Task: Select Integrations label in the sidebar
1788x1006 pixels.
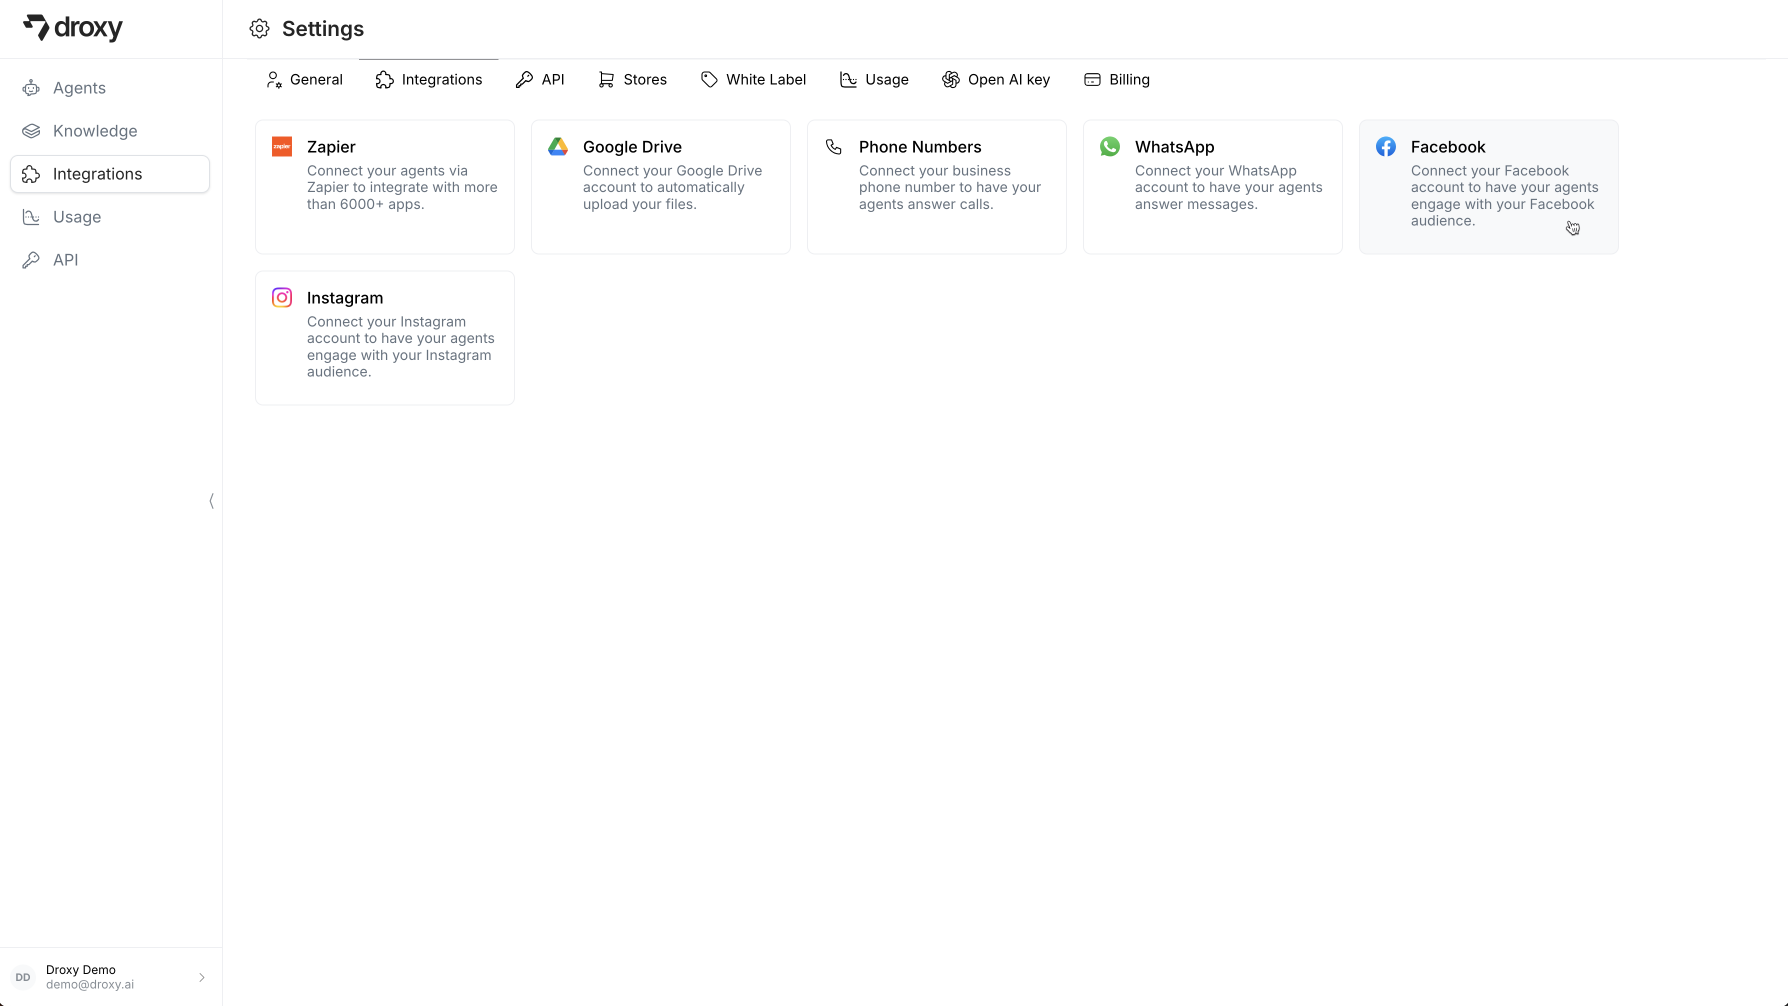Action: point(97,174)
